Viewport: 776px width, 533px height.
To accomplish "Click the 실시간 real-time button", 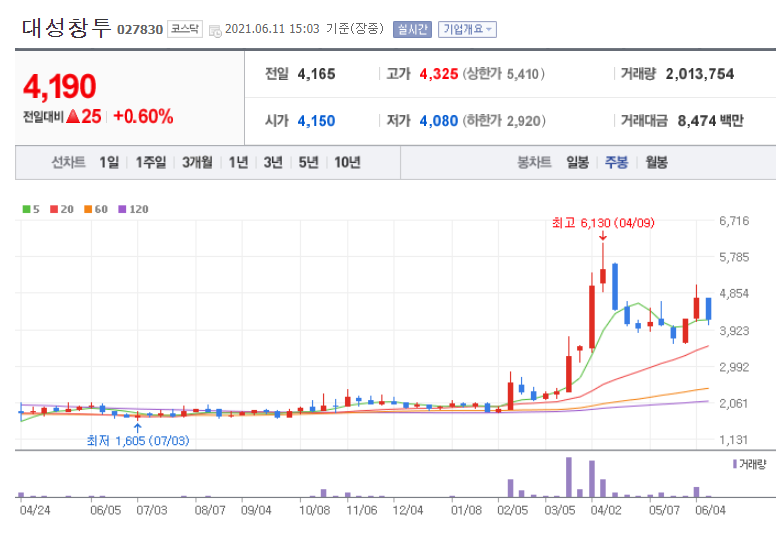I will (x=412, y=29).
